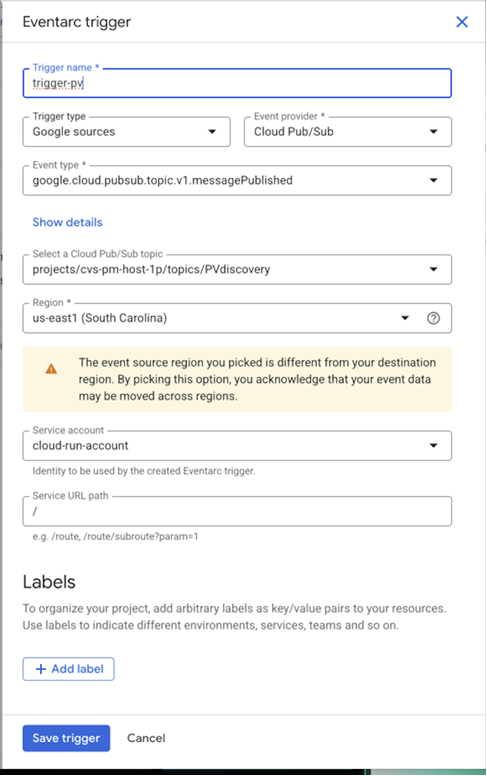Open the Event type dropdown arrow
The height and width of the screenshot is (776, 487).
(433, 180)
